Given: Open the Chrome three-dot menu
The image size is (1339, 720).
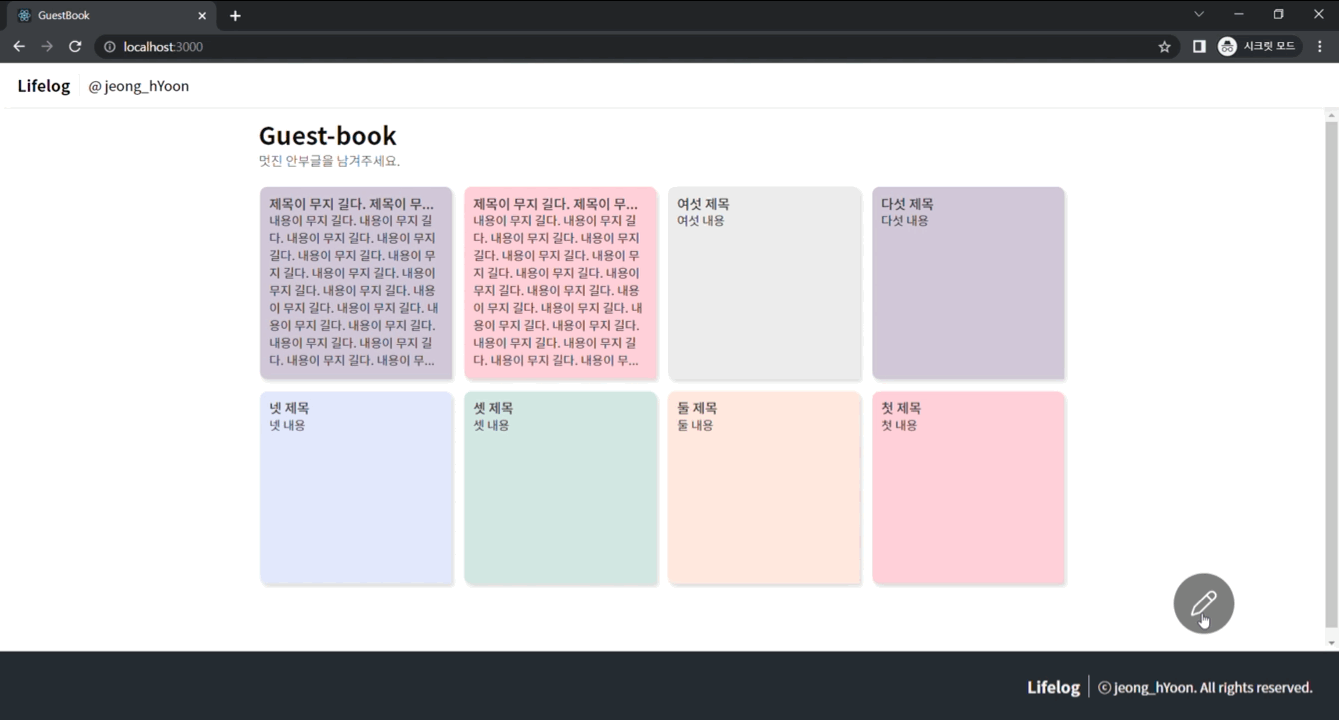Looking at the screenshot, I should click(x=1320, y=47).
